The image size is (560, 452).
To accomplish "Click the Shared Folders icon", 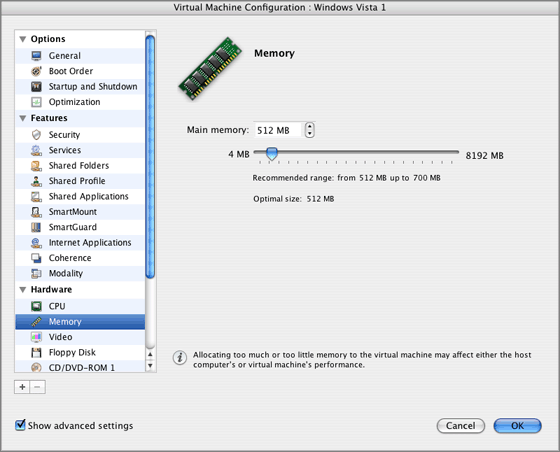I will tap(36, 166).
